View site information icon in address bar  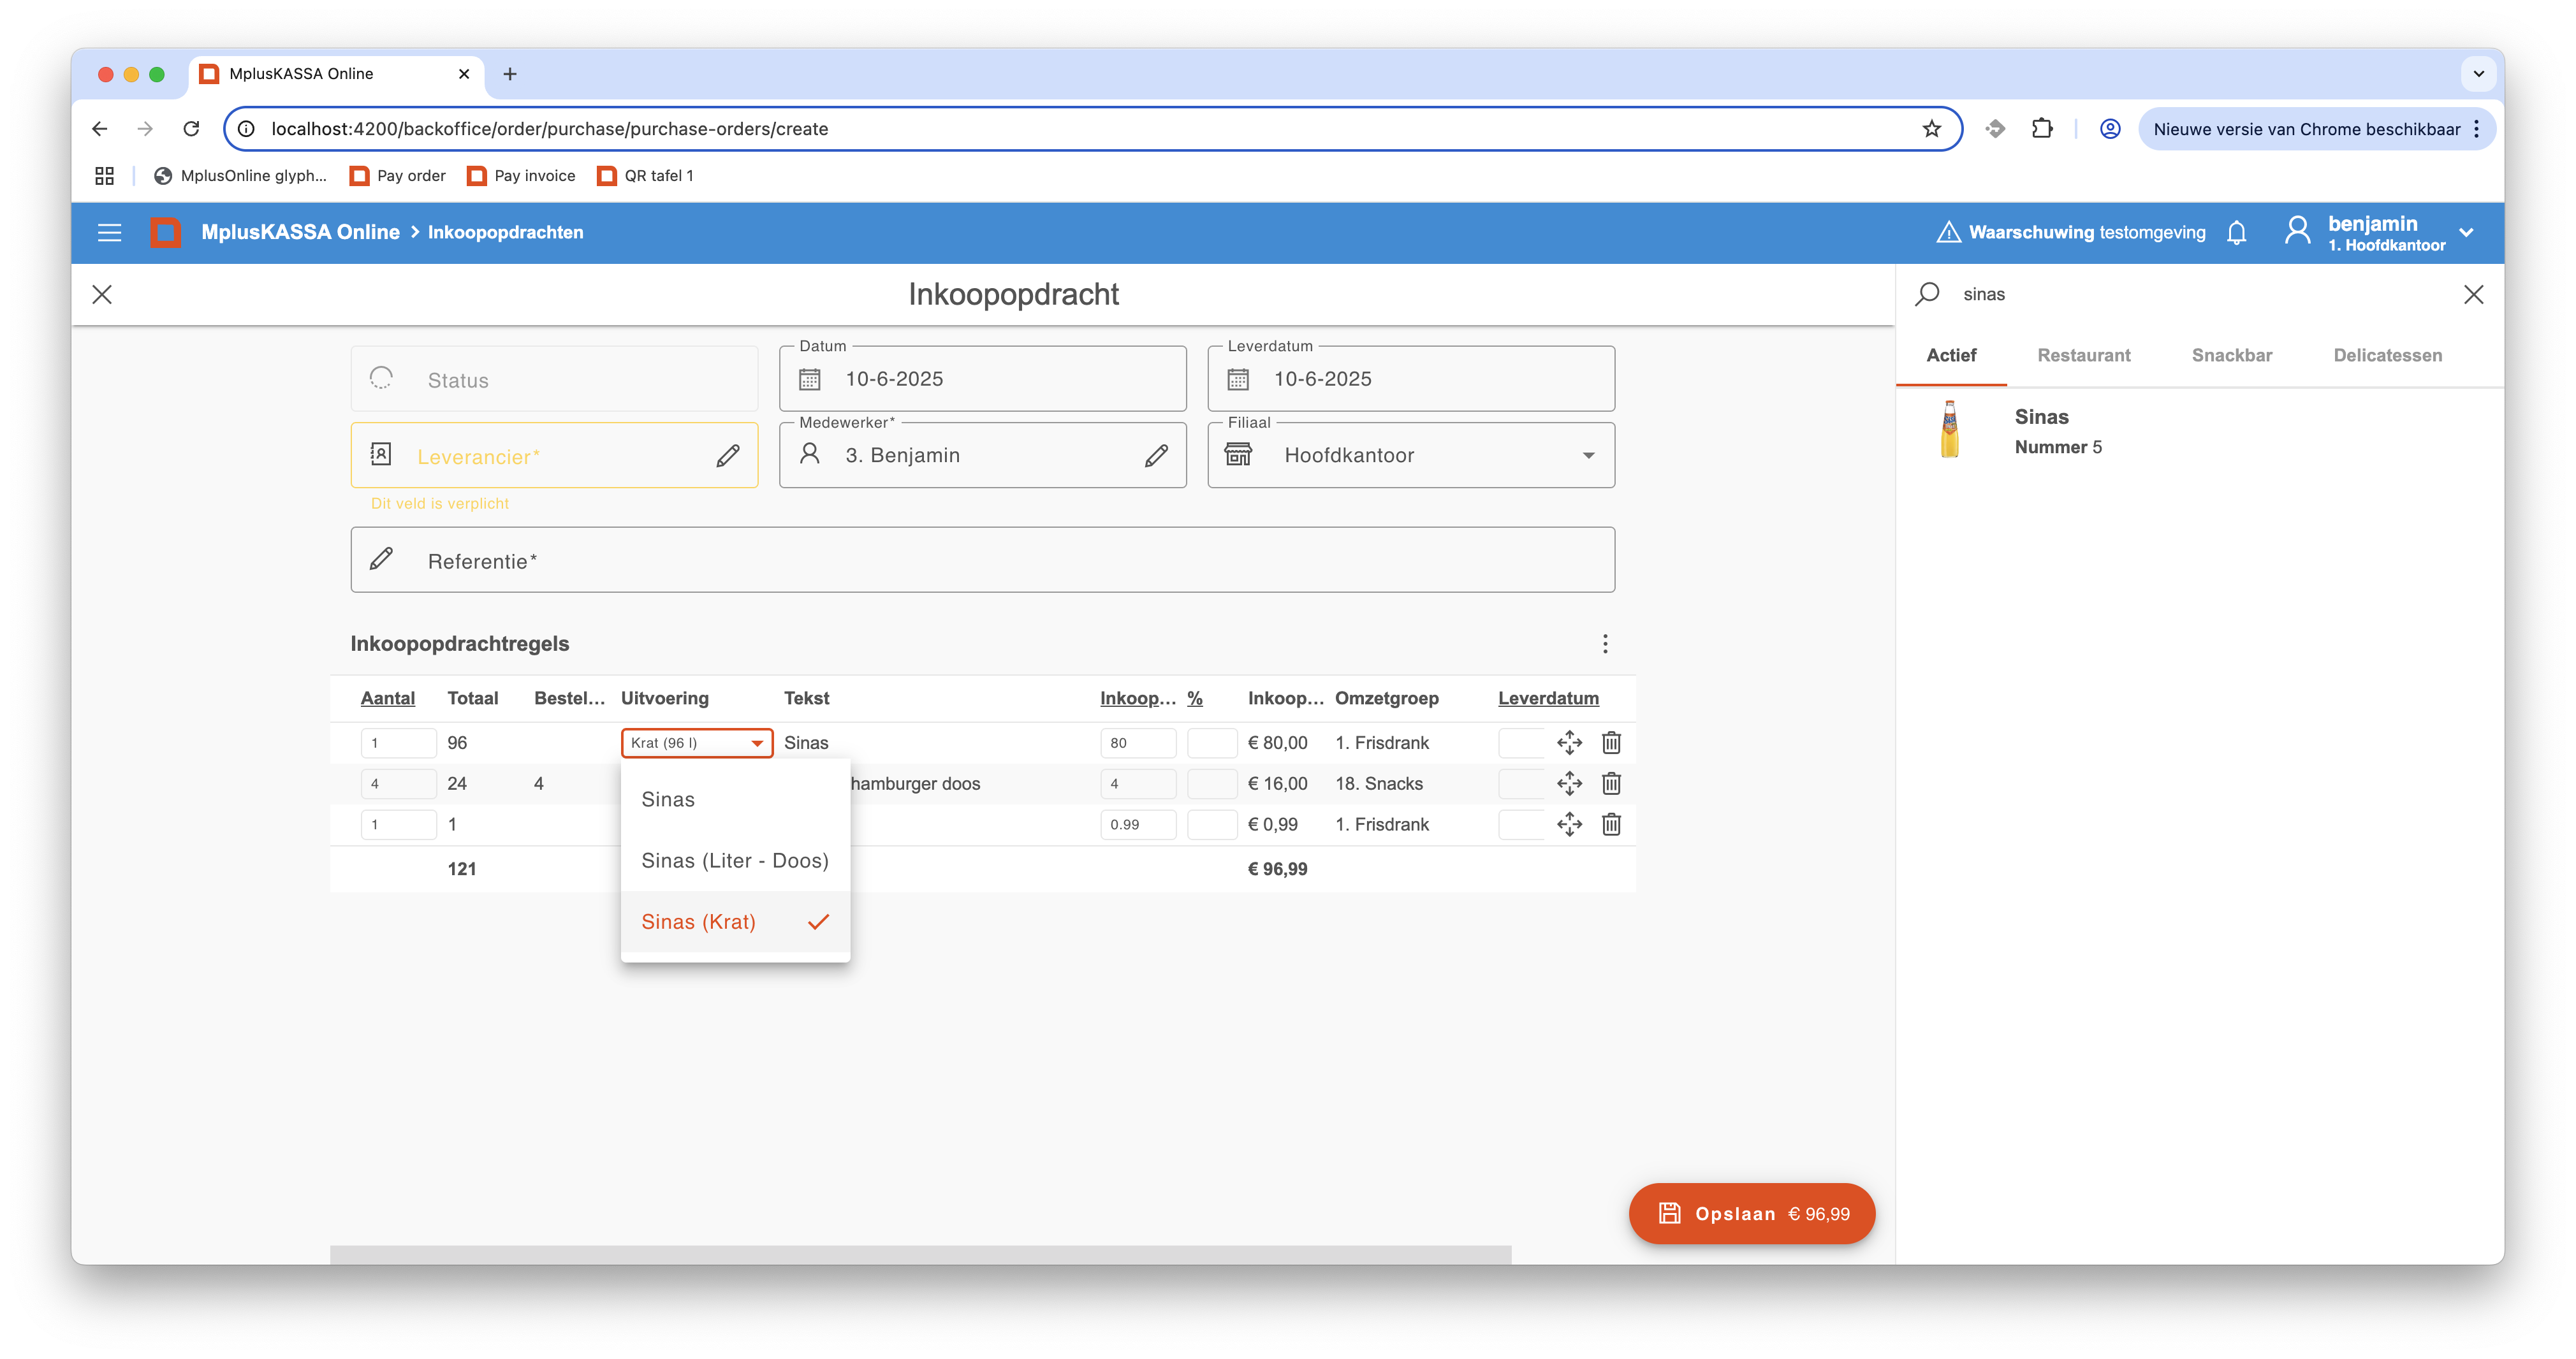click(246, 129)
